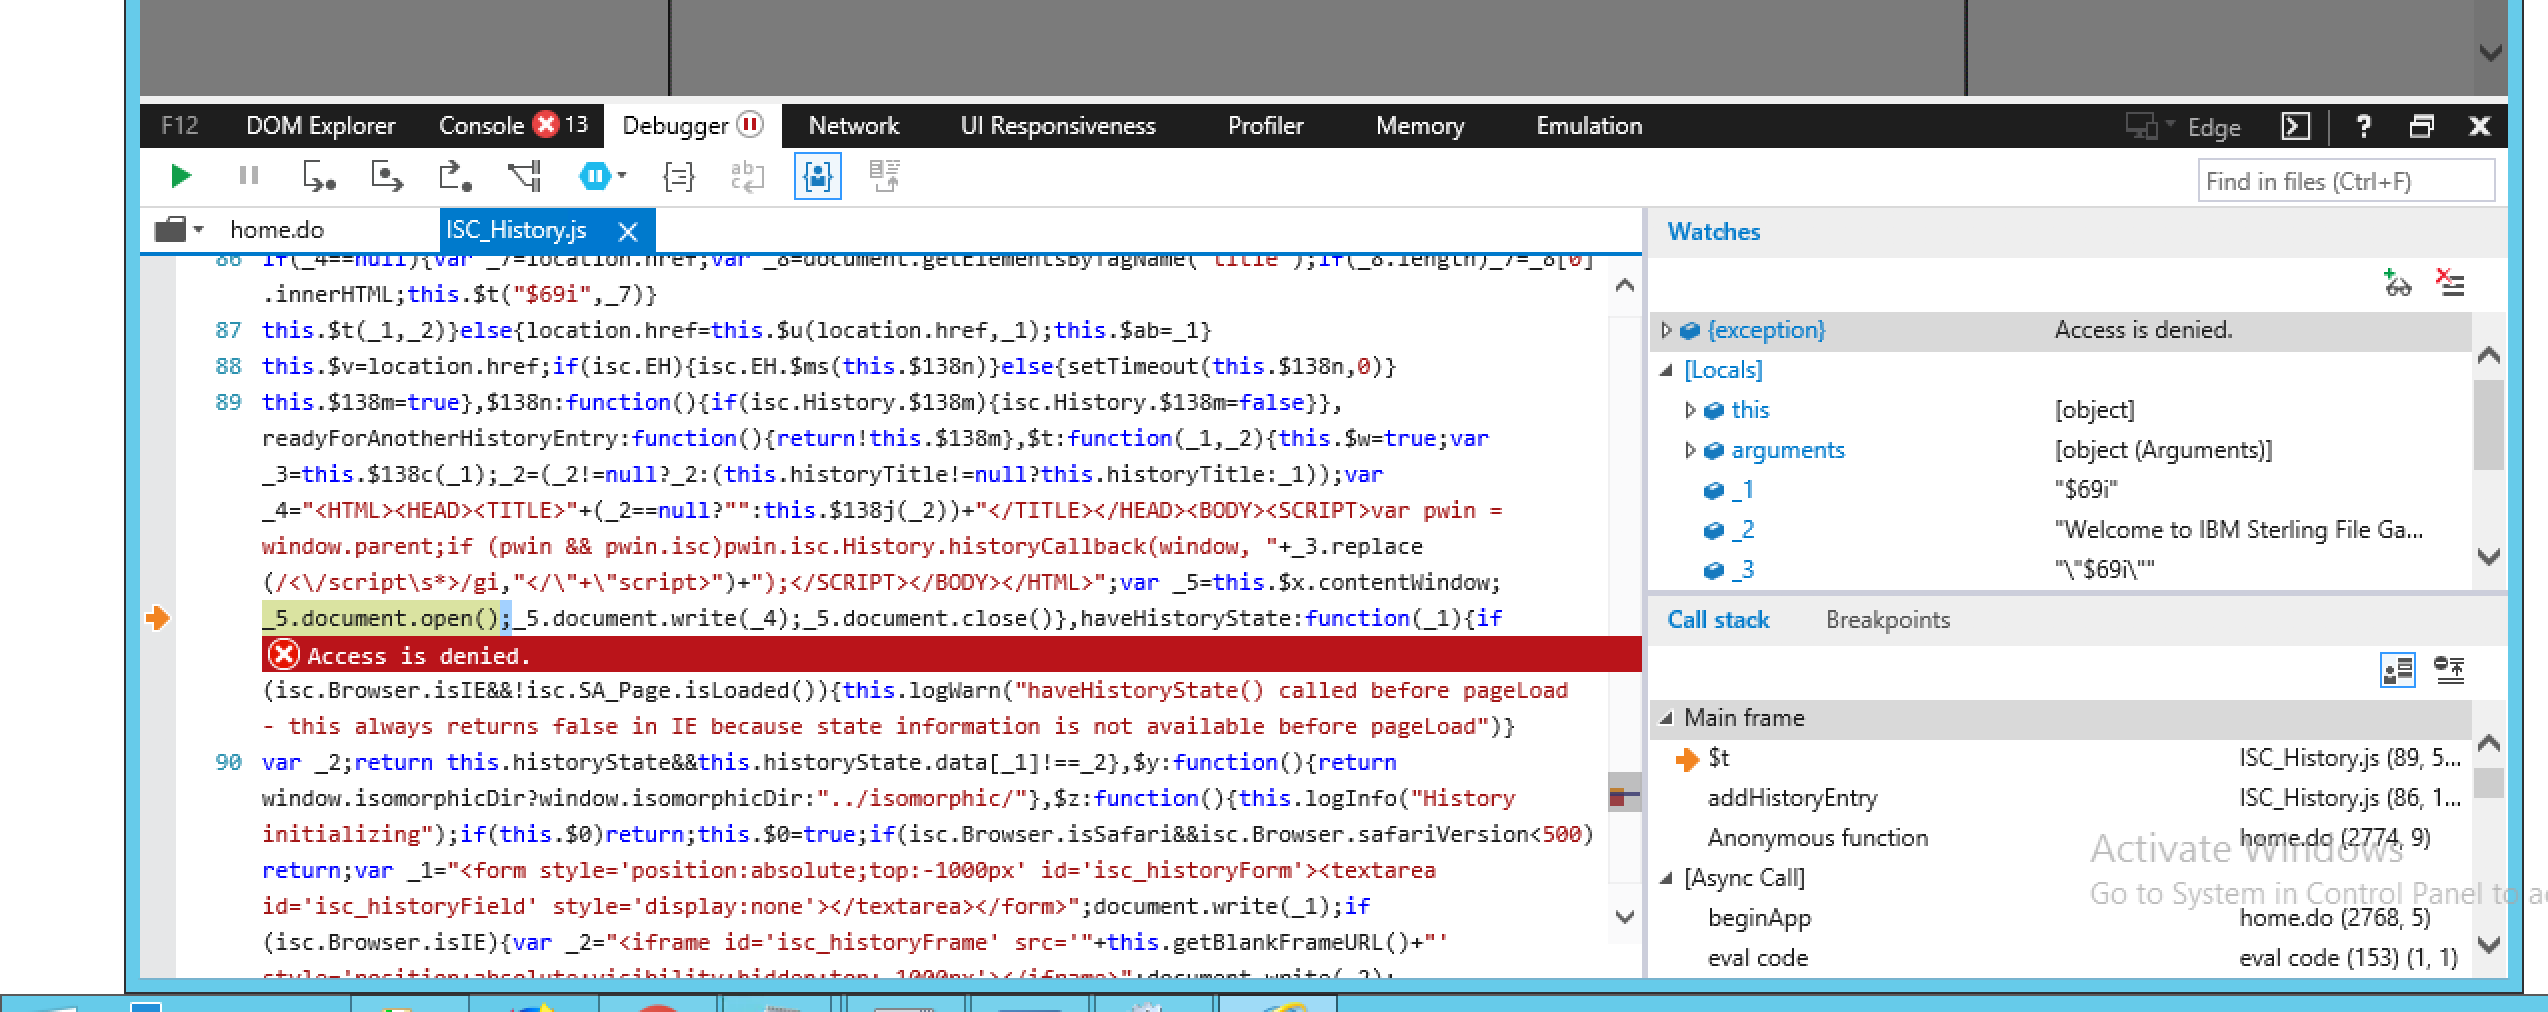This screenshot has height=1012, width=2548.
Task: Click the Step over debugger icon
Action: (387, 177)
